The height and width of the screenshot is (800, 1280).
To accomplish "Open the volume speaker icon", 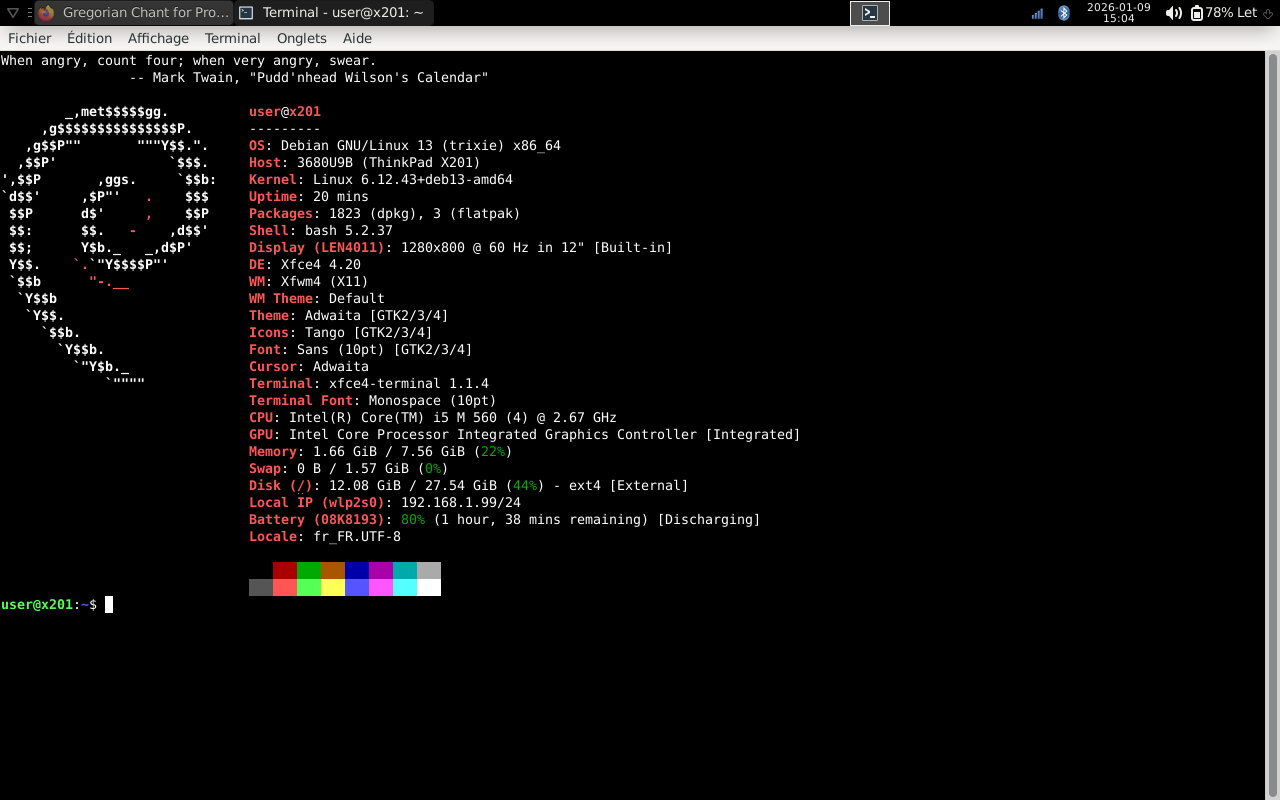I will coord(1173,13).
